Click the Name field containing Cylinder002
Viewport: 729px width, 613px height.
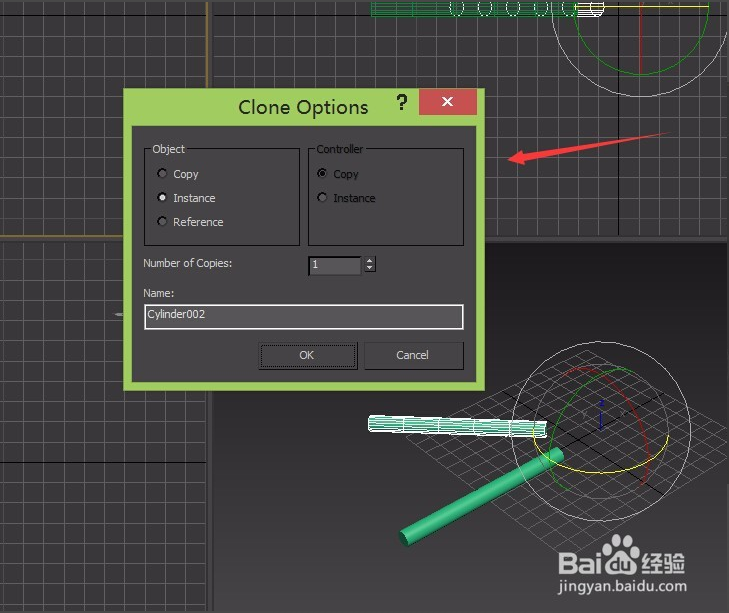(304, 317)
